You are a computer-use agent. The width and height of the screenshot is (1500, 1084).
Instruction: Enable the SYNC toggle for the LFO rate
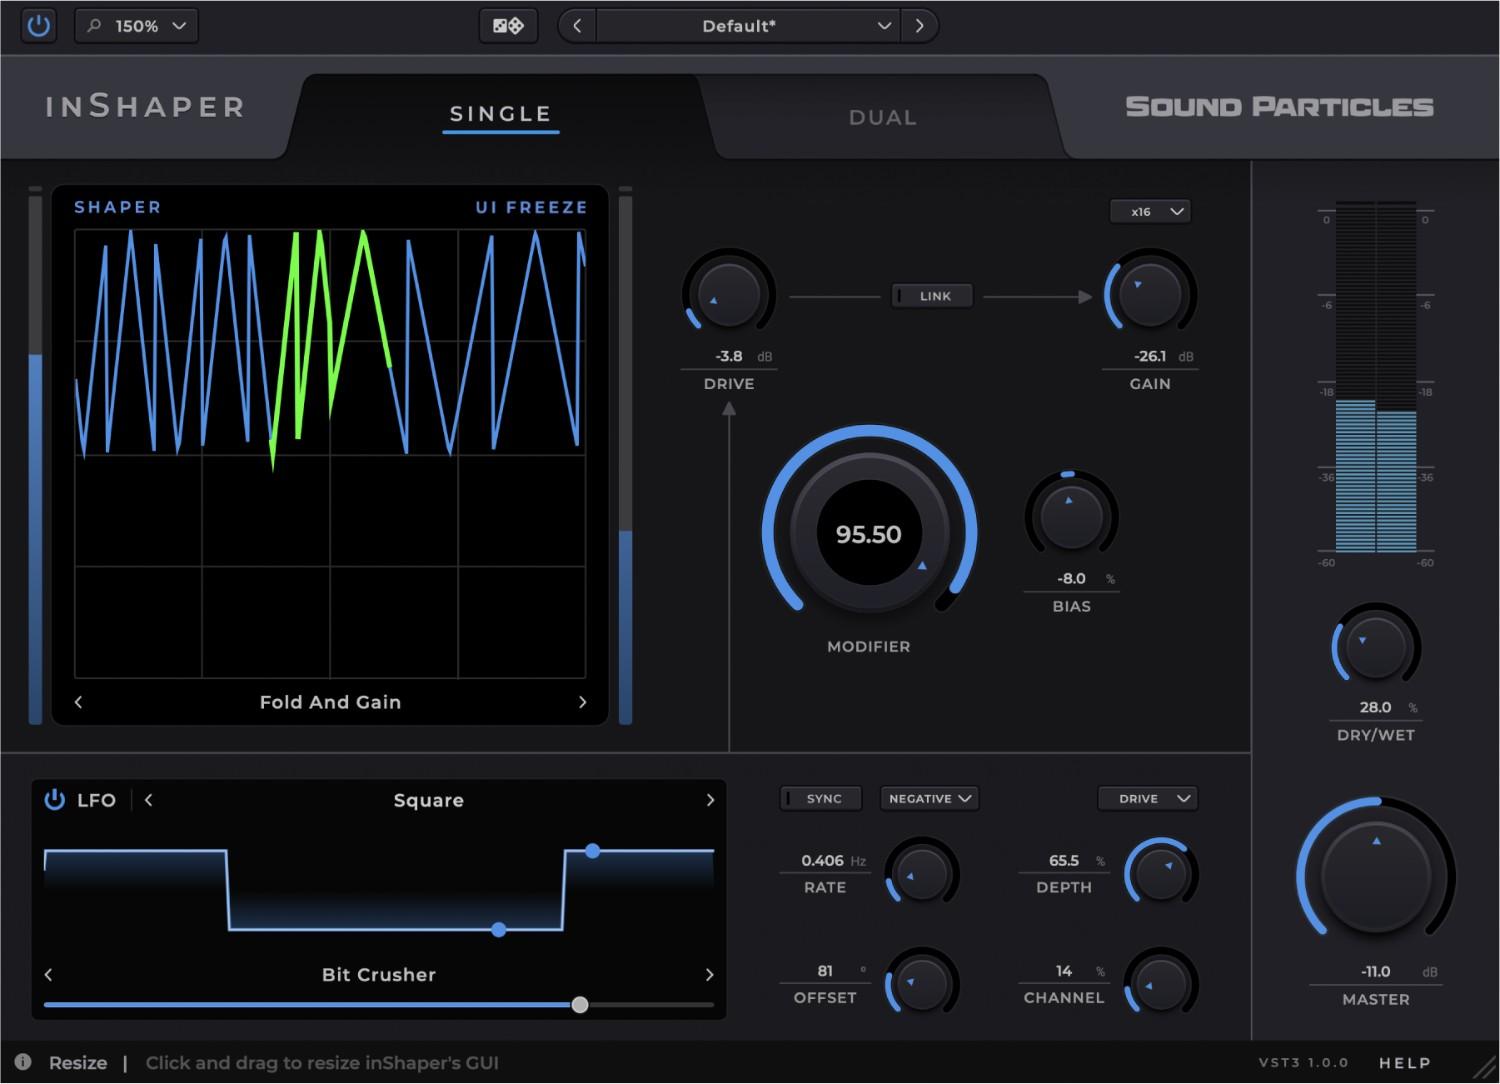tap(820, 798)
